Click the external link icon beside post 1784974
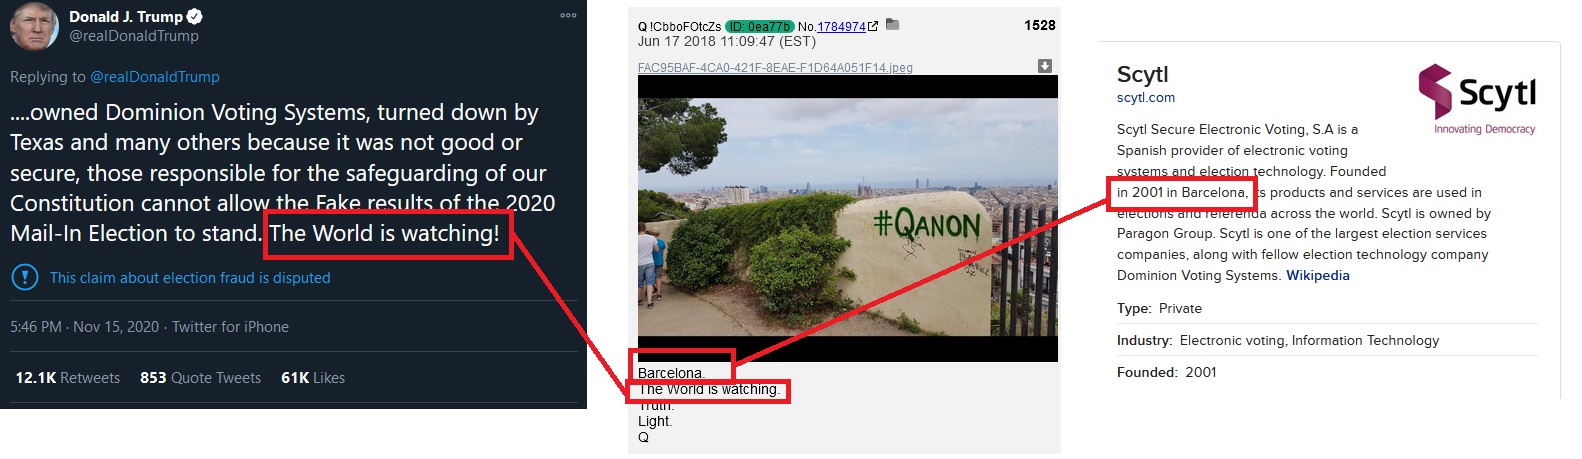Screen dimensions: 1582x459 pyautogui.click(x=873, y=26)
